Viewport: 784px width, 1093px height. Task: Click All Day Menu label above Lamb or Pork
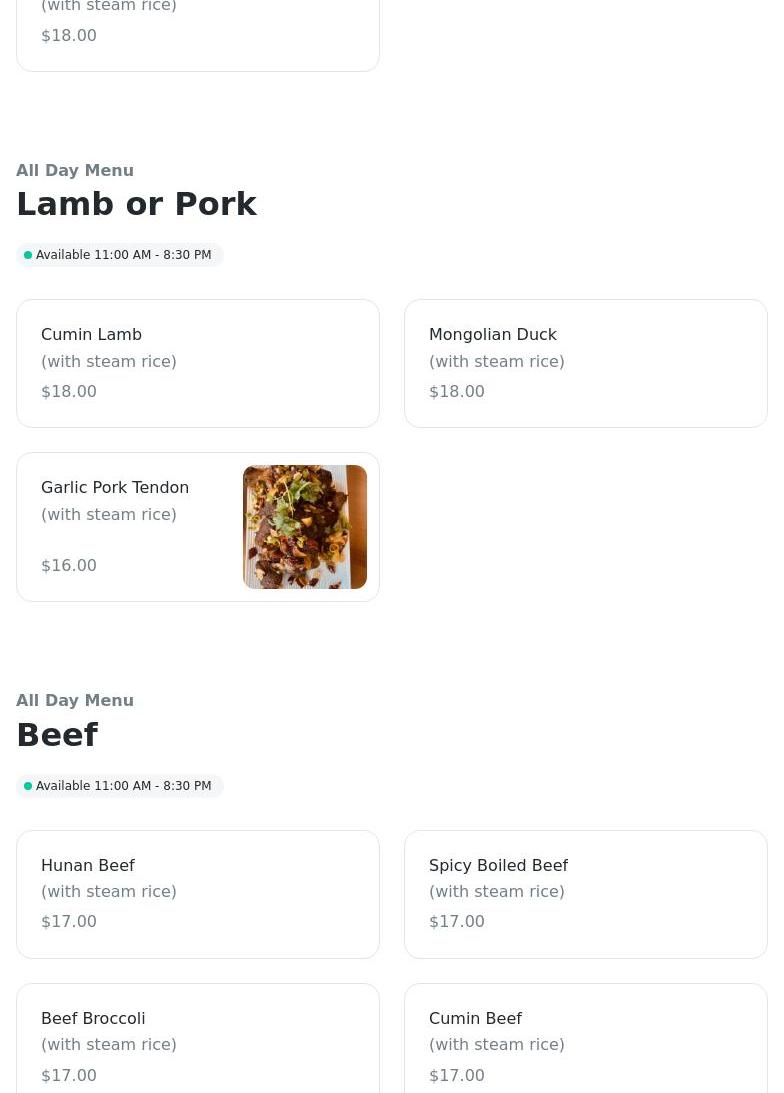click(75, 171)
